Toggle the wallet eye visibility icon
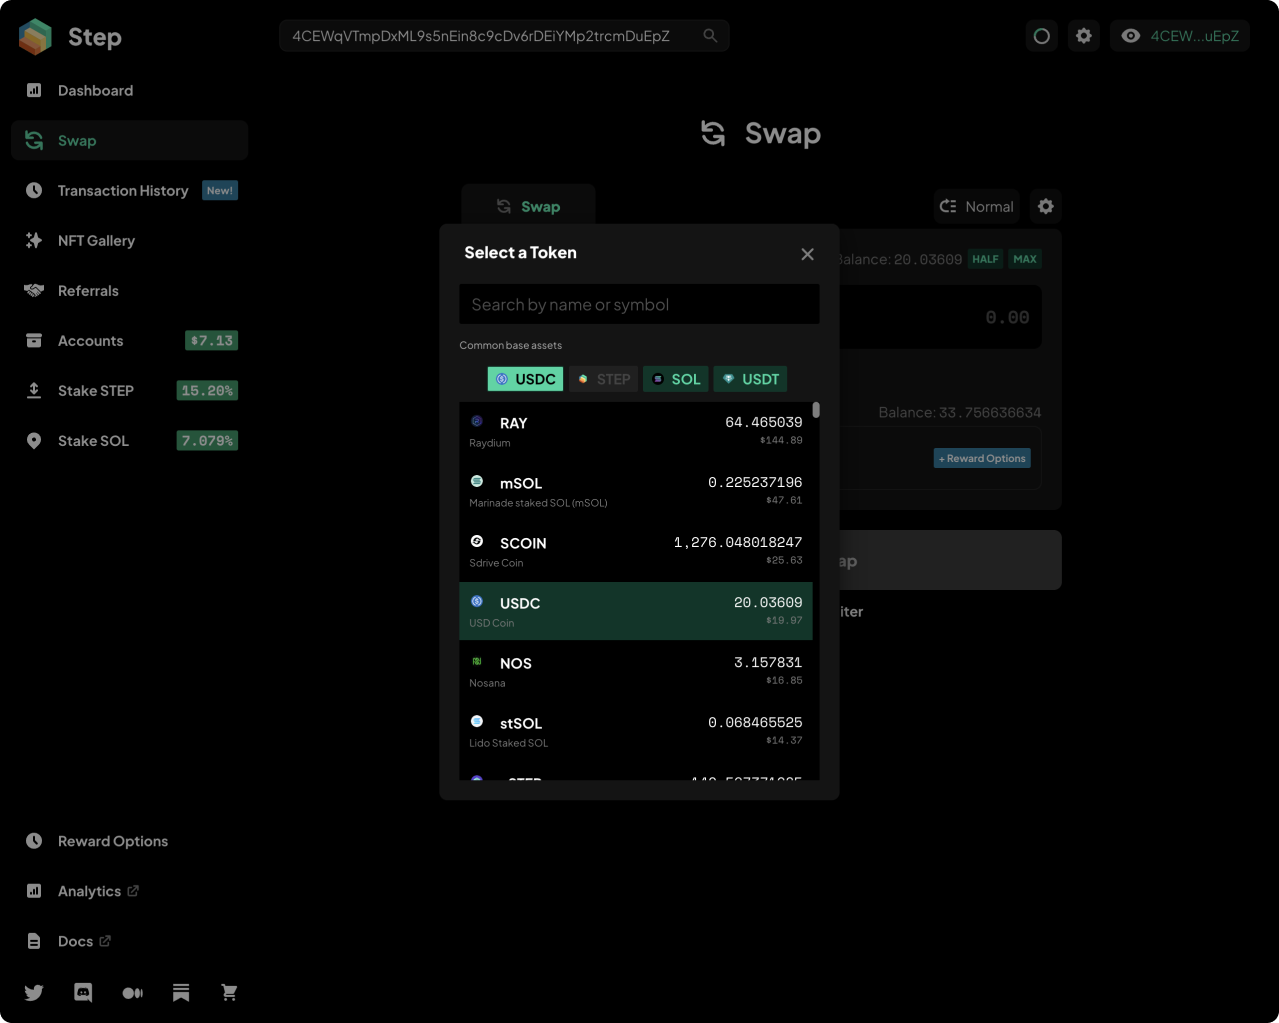The width and height of the screenshot is (1279, 1023). [1131, 36]
